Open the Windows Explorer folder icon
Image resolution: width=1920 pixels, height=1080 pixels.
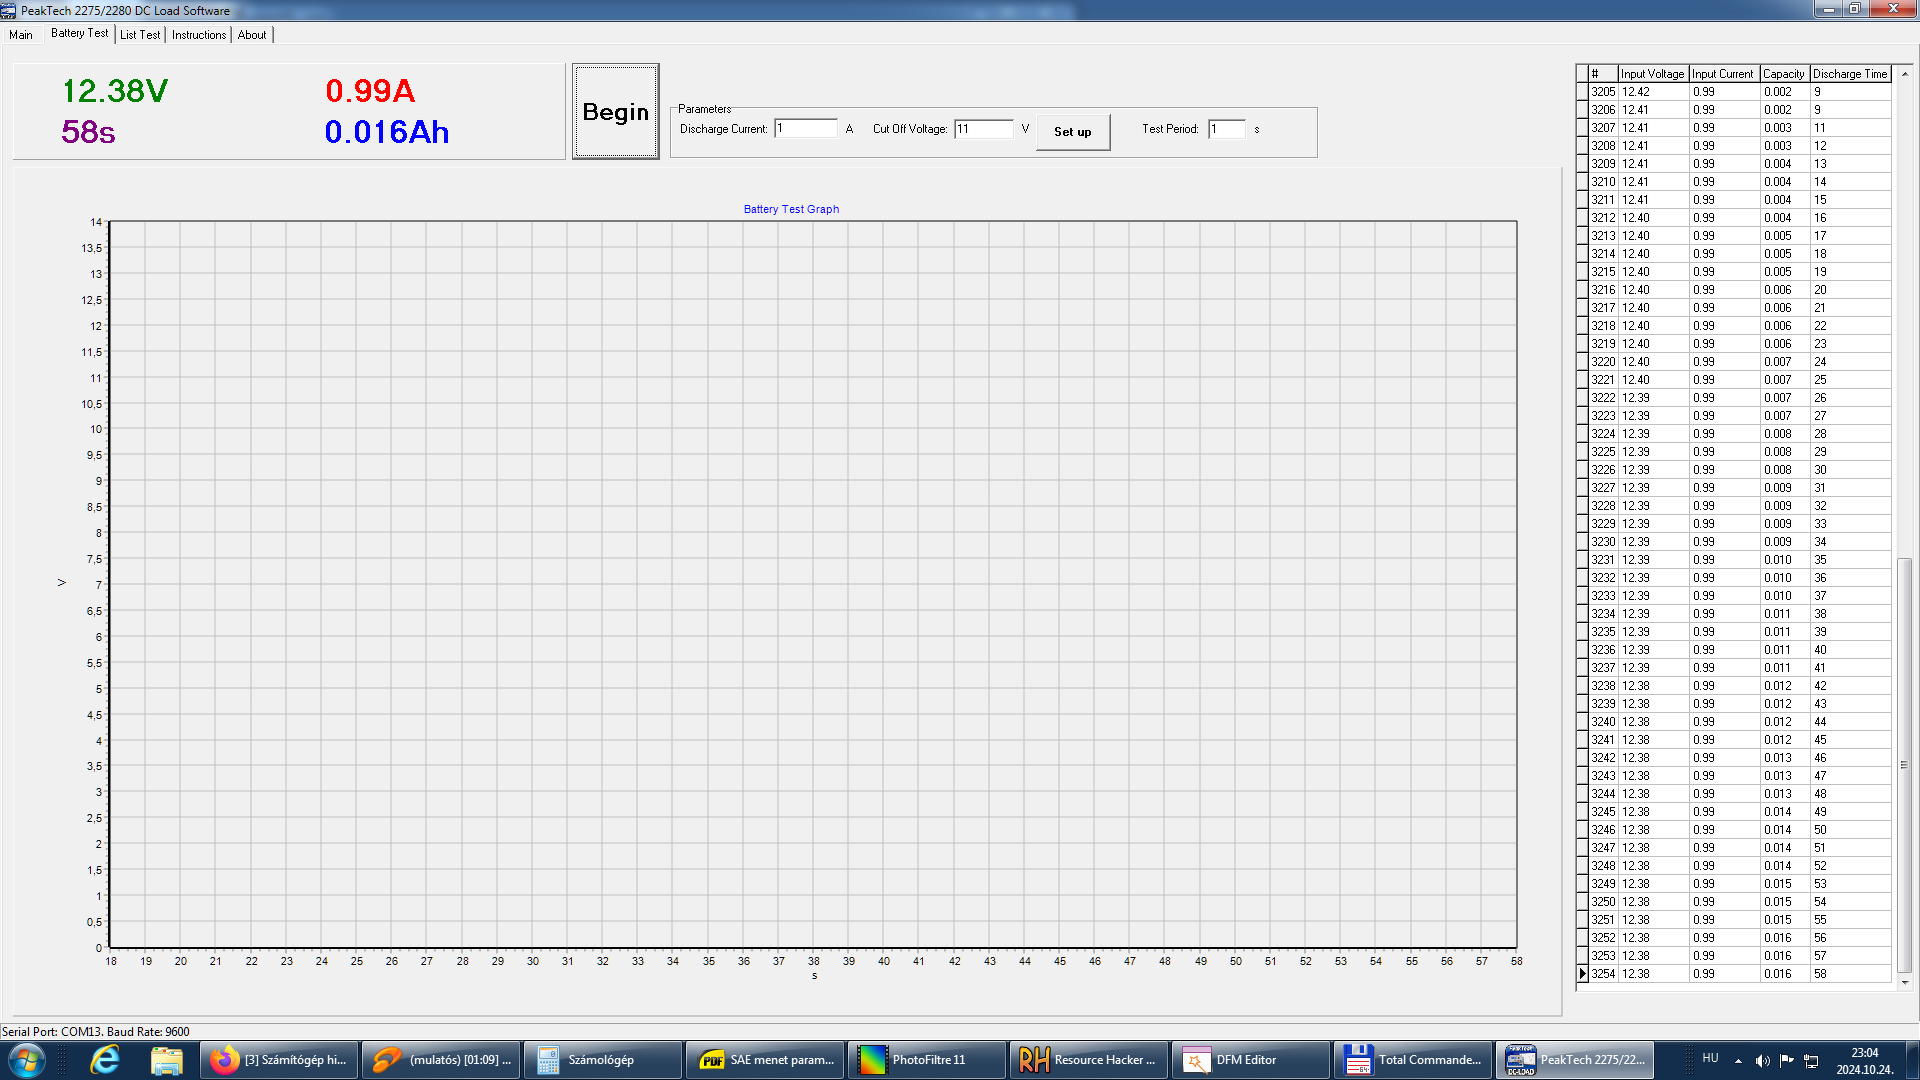(x=166, y=1060)
